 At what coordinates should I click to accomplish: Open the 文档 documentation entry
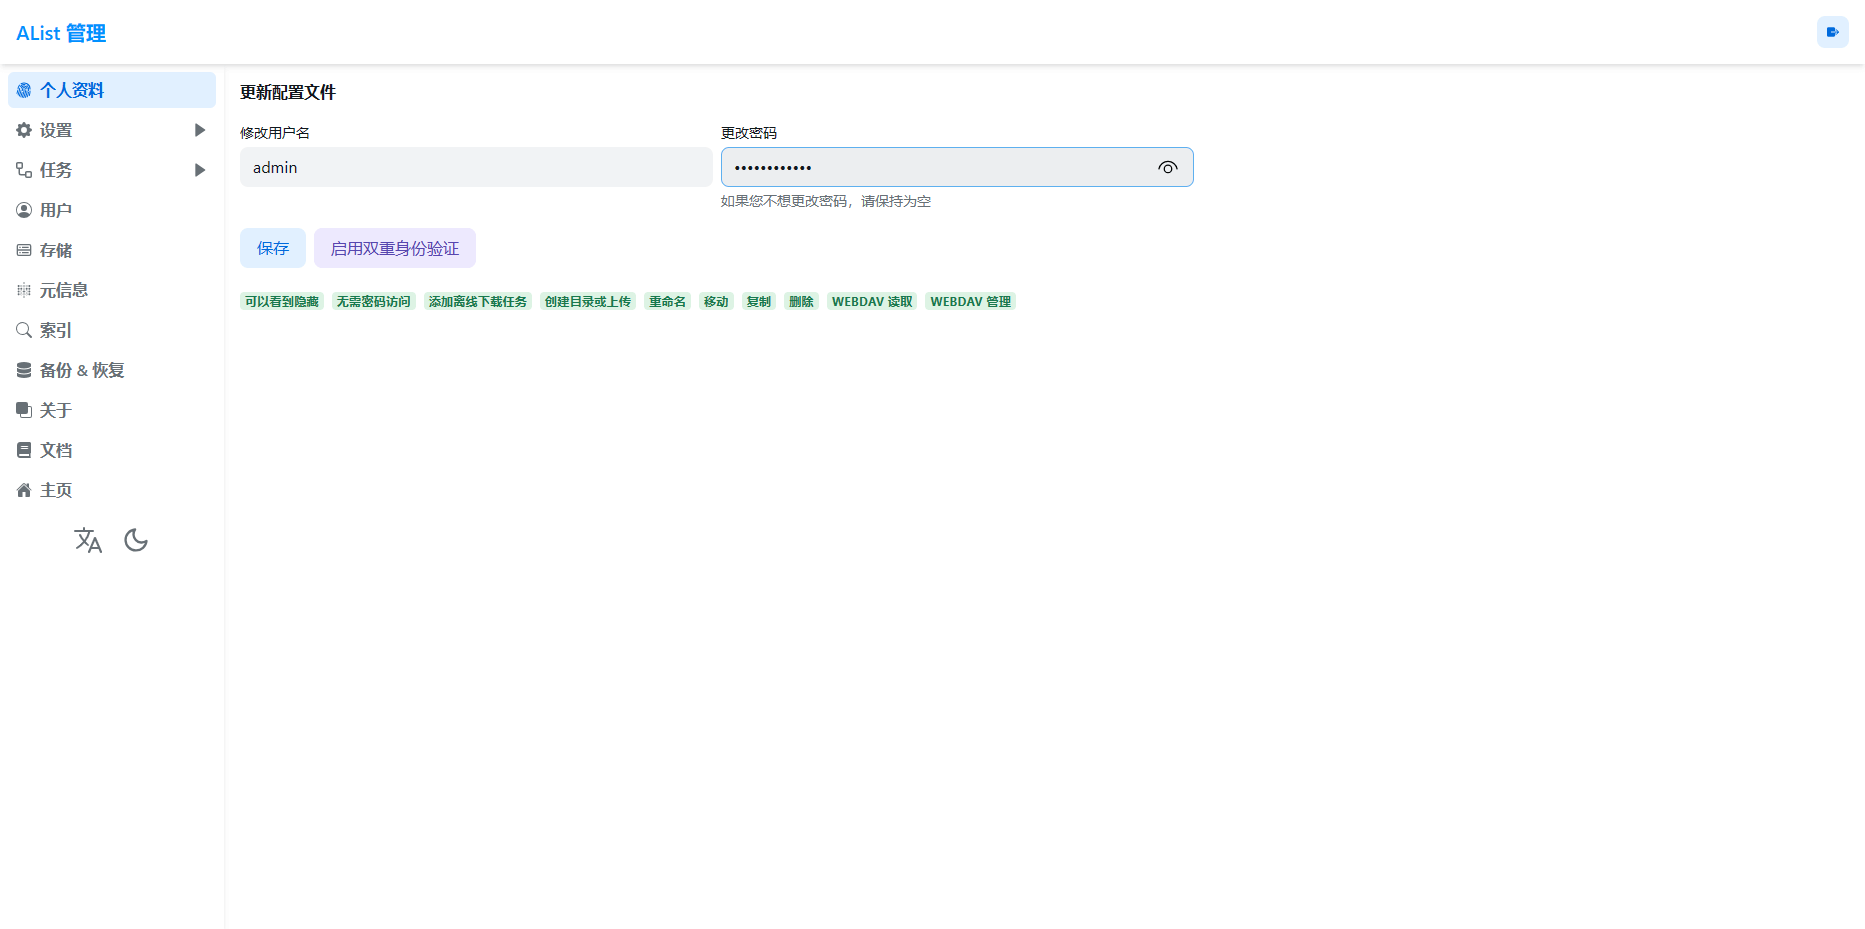point(56,450)
